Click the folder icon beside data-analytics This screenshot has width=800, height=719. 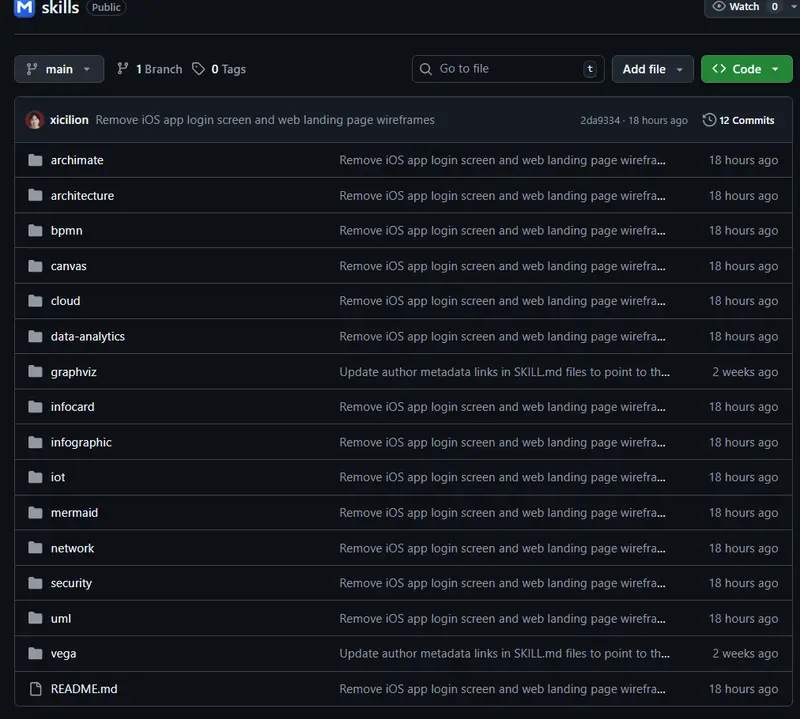(35, 336)
